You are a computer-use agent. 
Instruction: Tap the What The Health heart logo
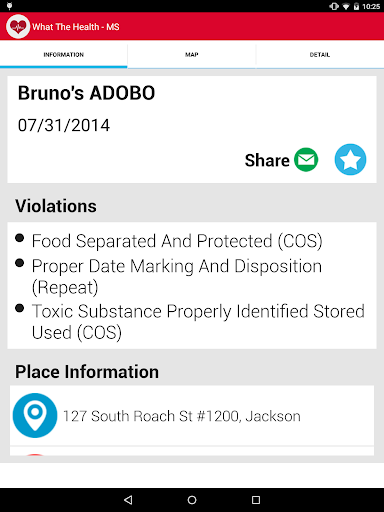[x=18, y=26]
